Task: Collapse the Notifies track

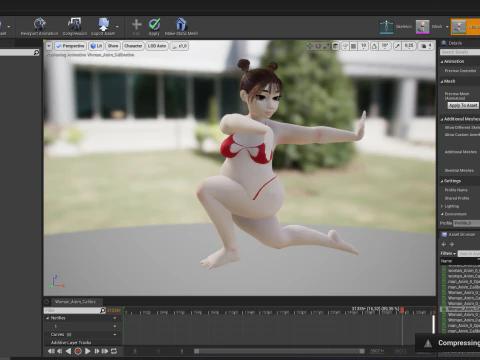Action: [x=47, y=318]
